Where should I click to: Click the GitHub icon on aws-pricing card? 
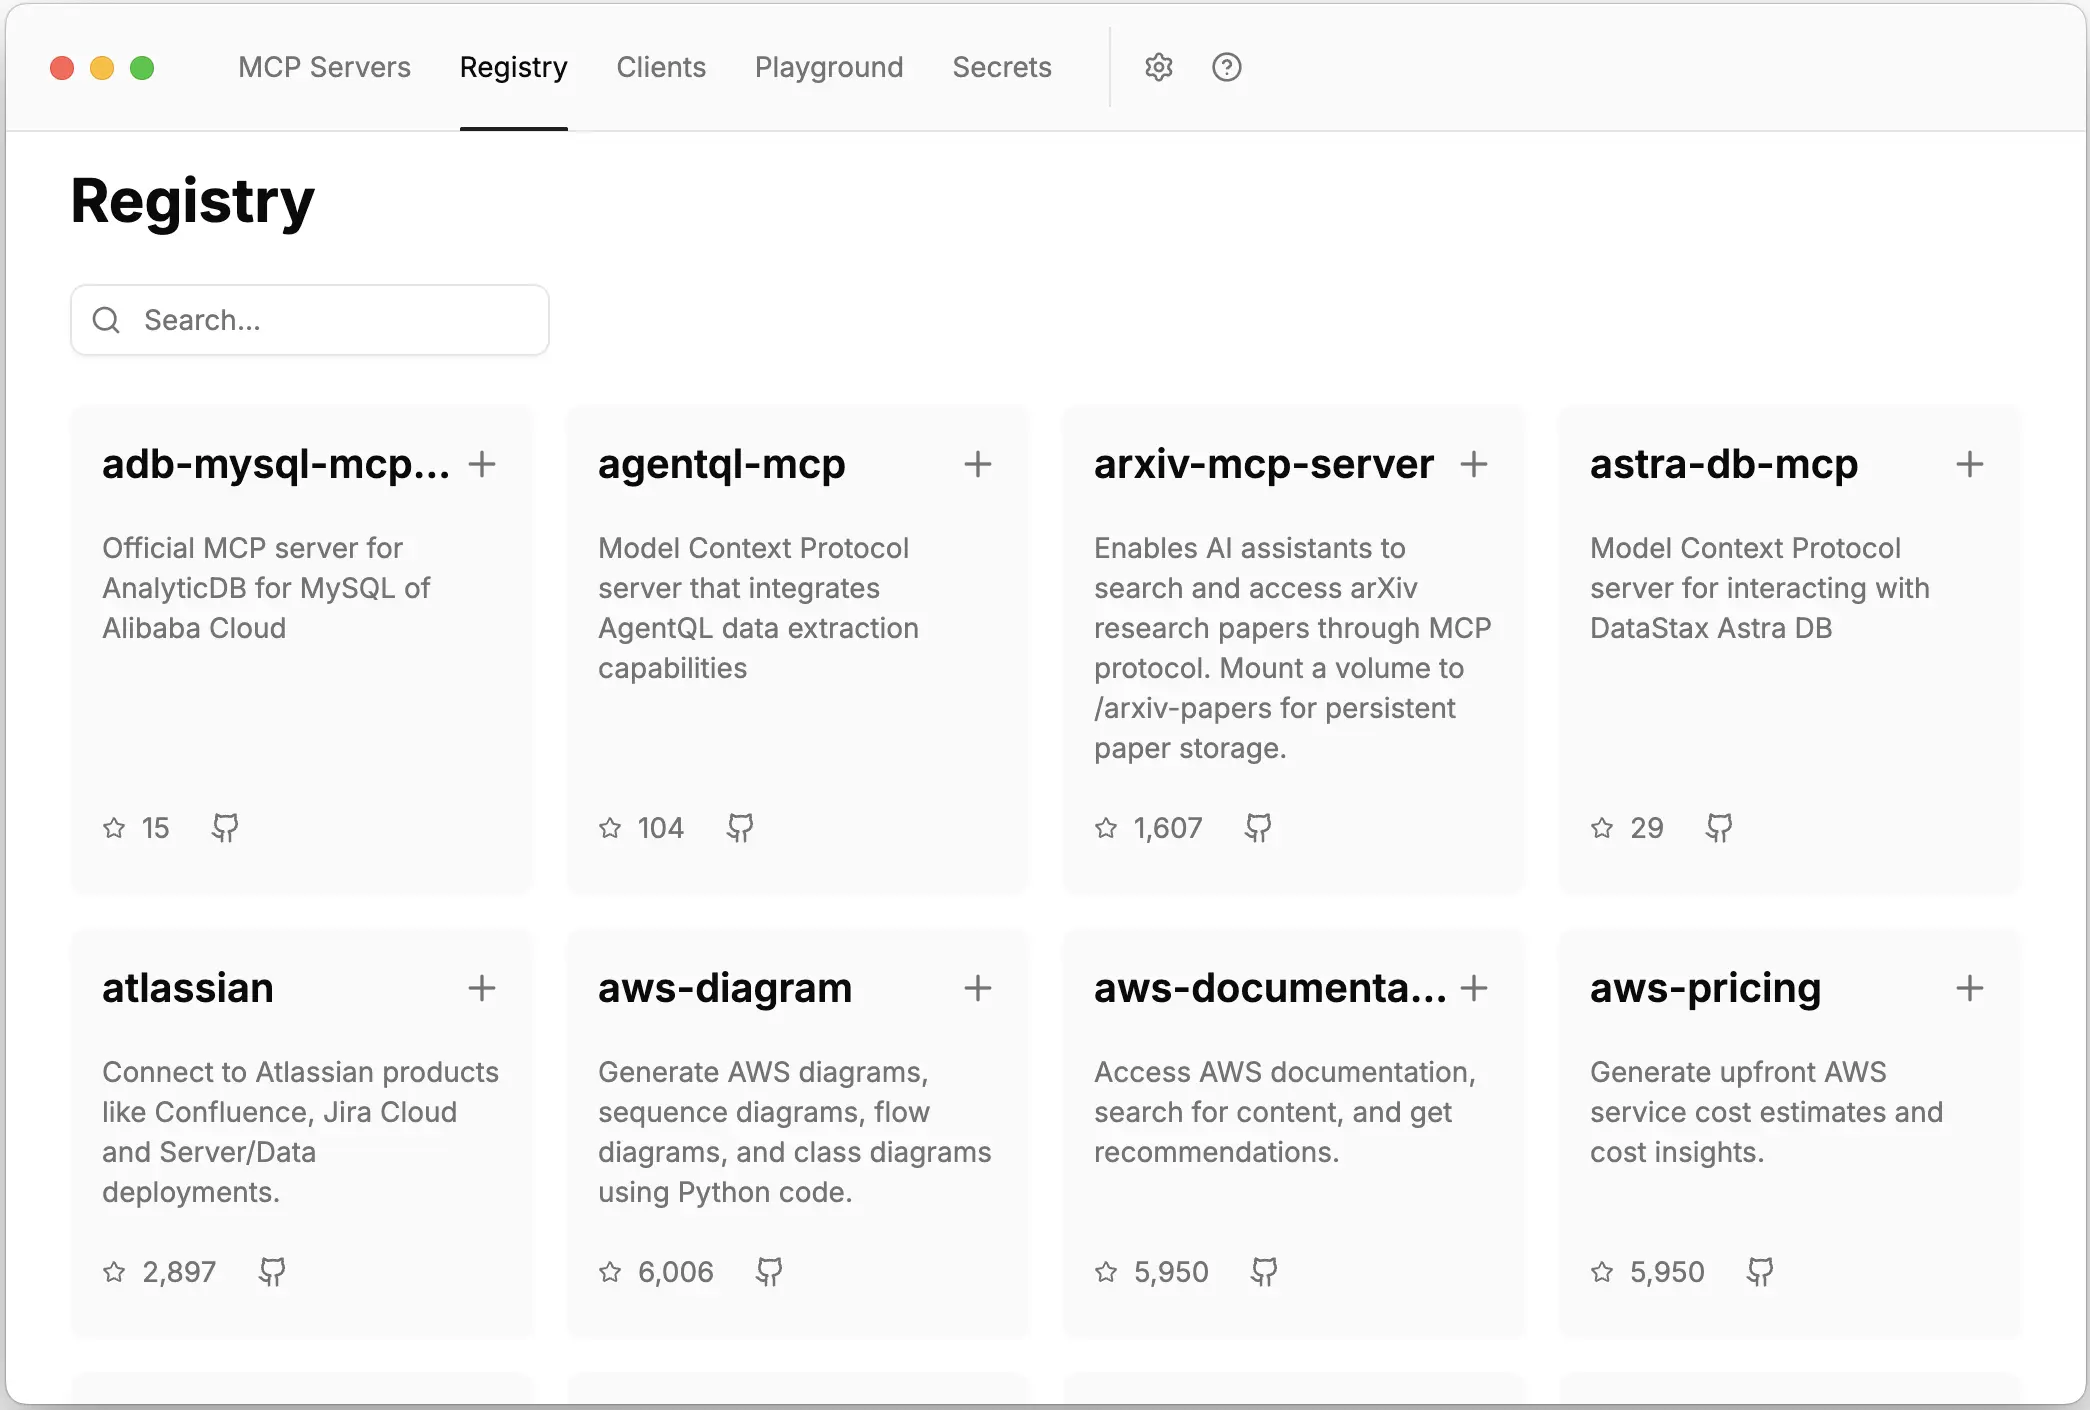(1760, 1271)
